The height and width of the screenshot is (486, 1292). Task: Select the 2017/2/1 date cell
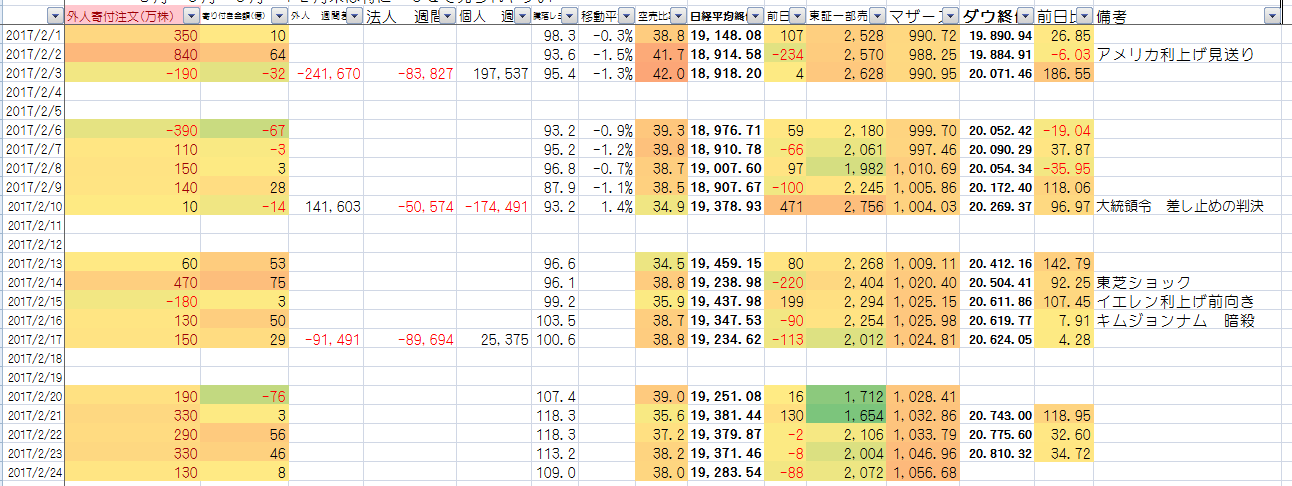[x=33, y=36]
